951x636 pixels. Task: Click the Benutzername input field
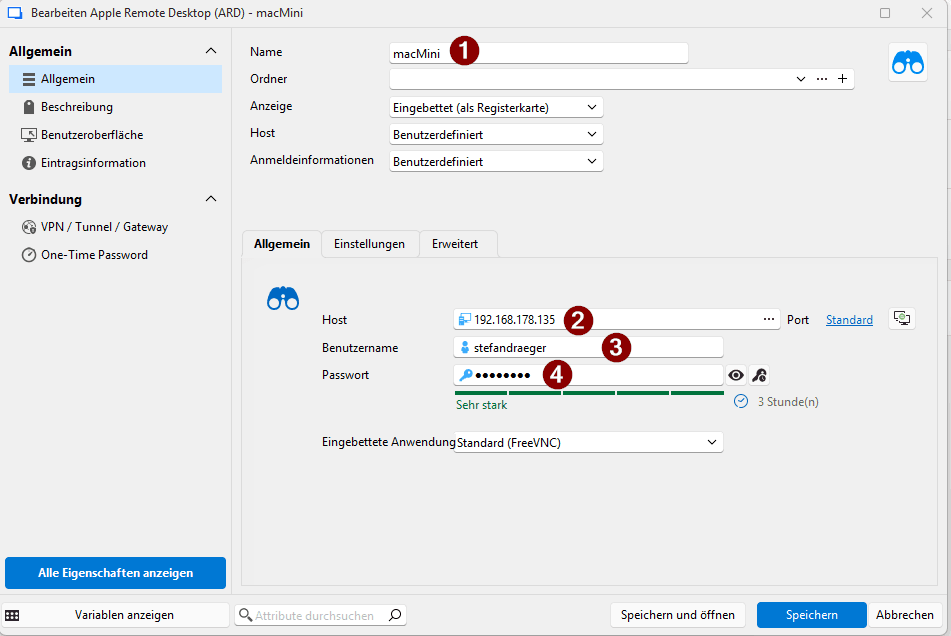(588, 347)
